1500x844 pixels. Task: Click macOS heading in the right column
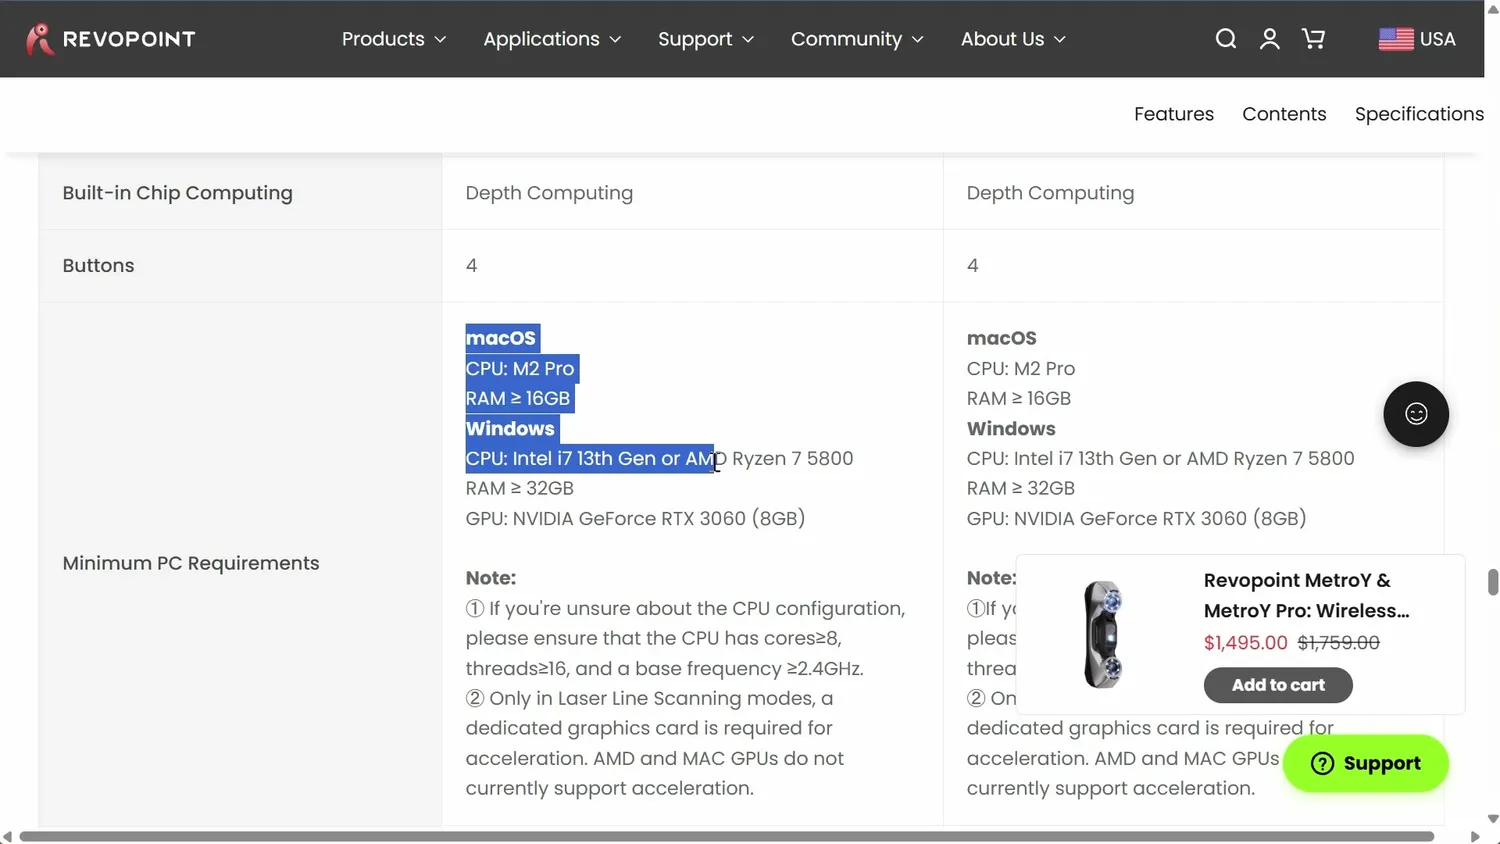pyautogui.click(x=1001, y=338)
